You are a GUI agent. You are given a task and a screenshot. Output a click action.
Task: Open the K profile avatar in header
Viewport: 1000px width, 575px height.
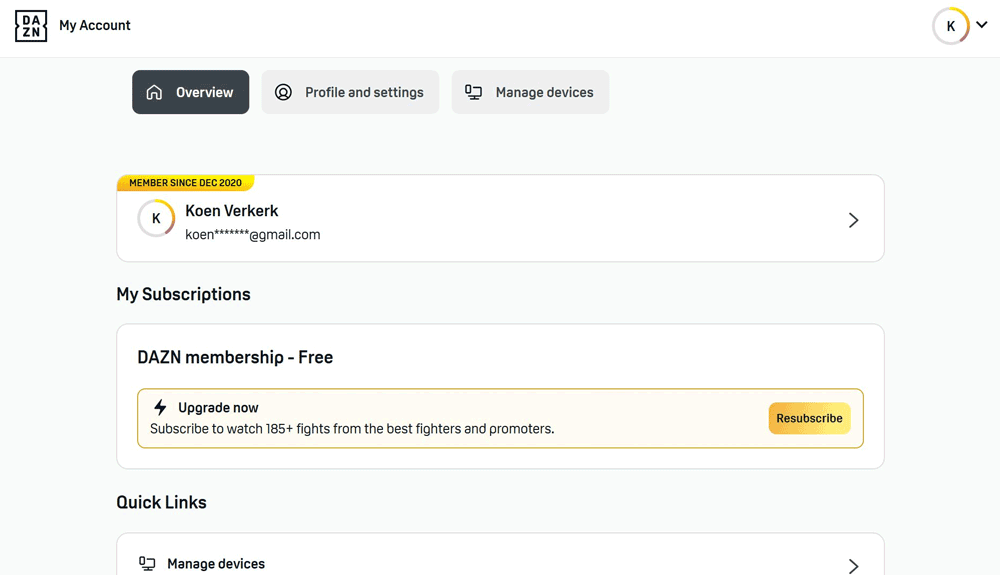point(950,26)
